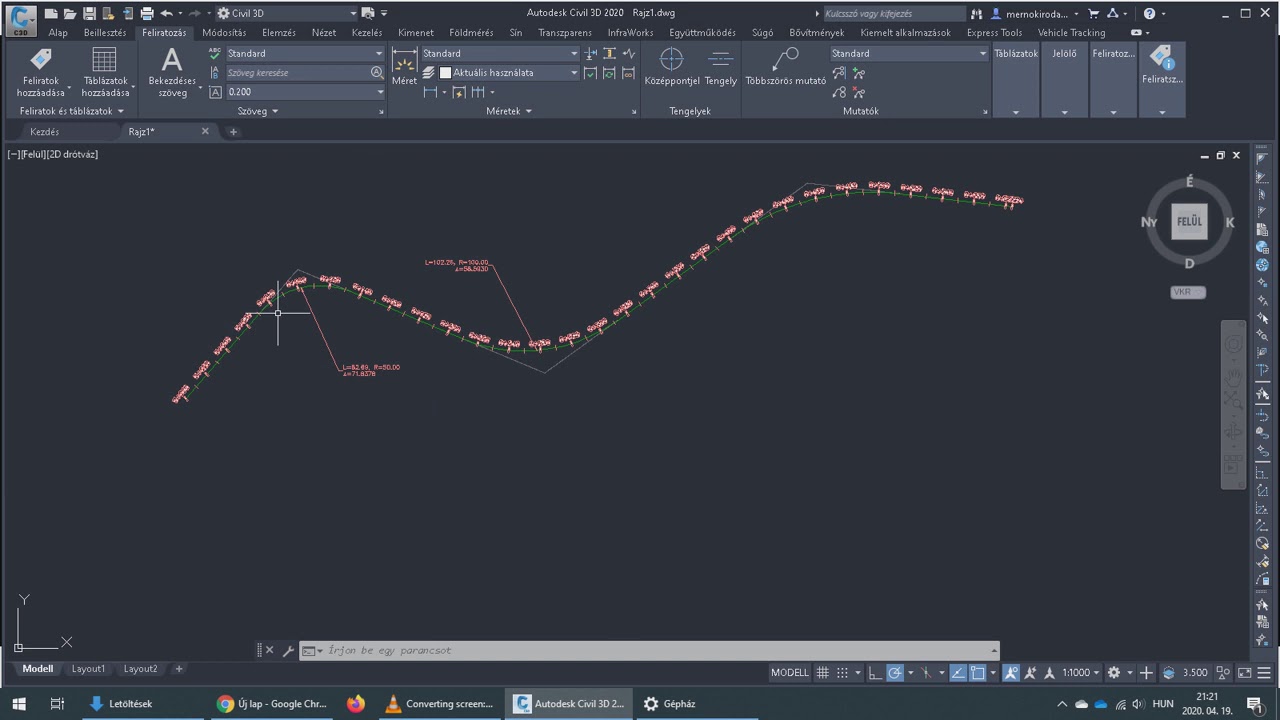Click the Plot printer icon

coord(147,14)
